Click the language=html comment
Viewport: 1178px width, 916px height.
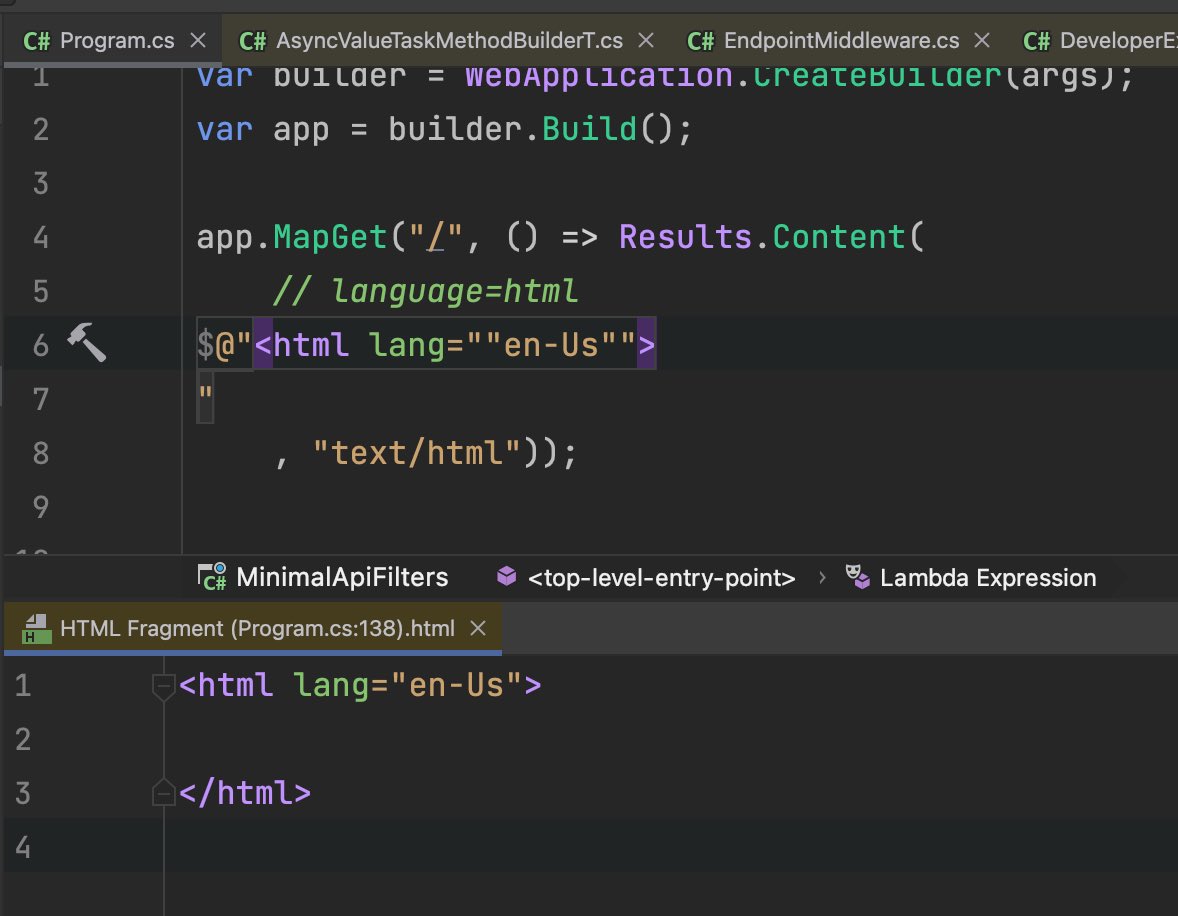click(425, 292)
